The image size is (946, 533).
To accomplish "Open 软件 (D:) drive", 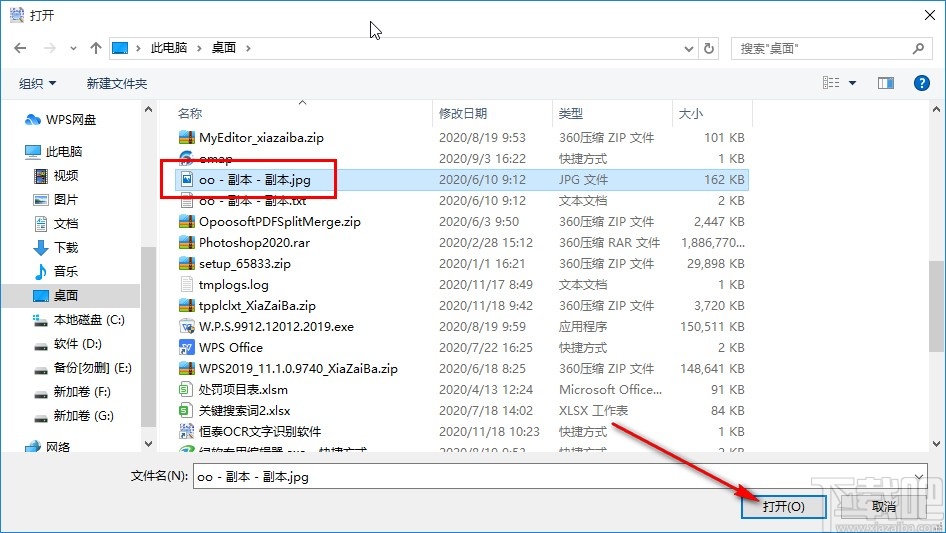I will click(68, 344).
